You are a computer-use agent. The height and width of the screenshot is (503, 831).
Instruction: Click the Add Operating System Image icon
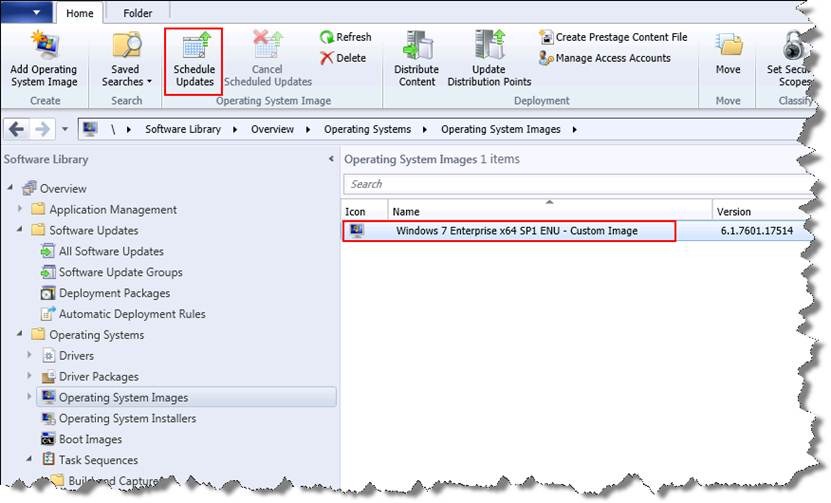point(45,43)
